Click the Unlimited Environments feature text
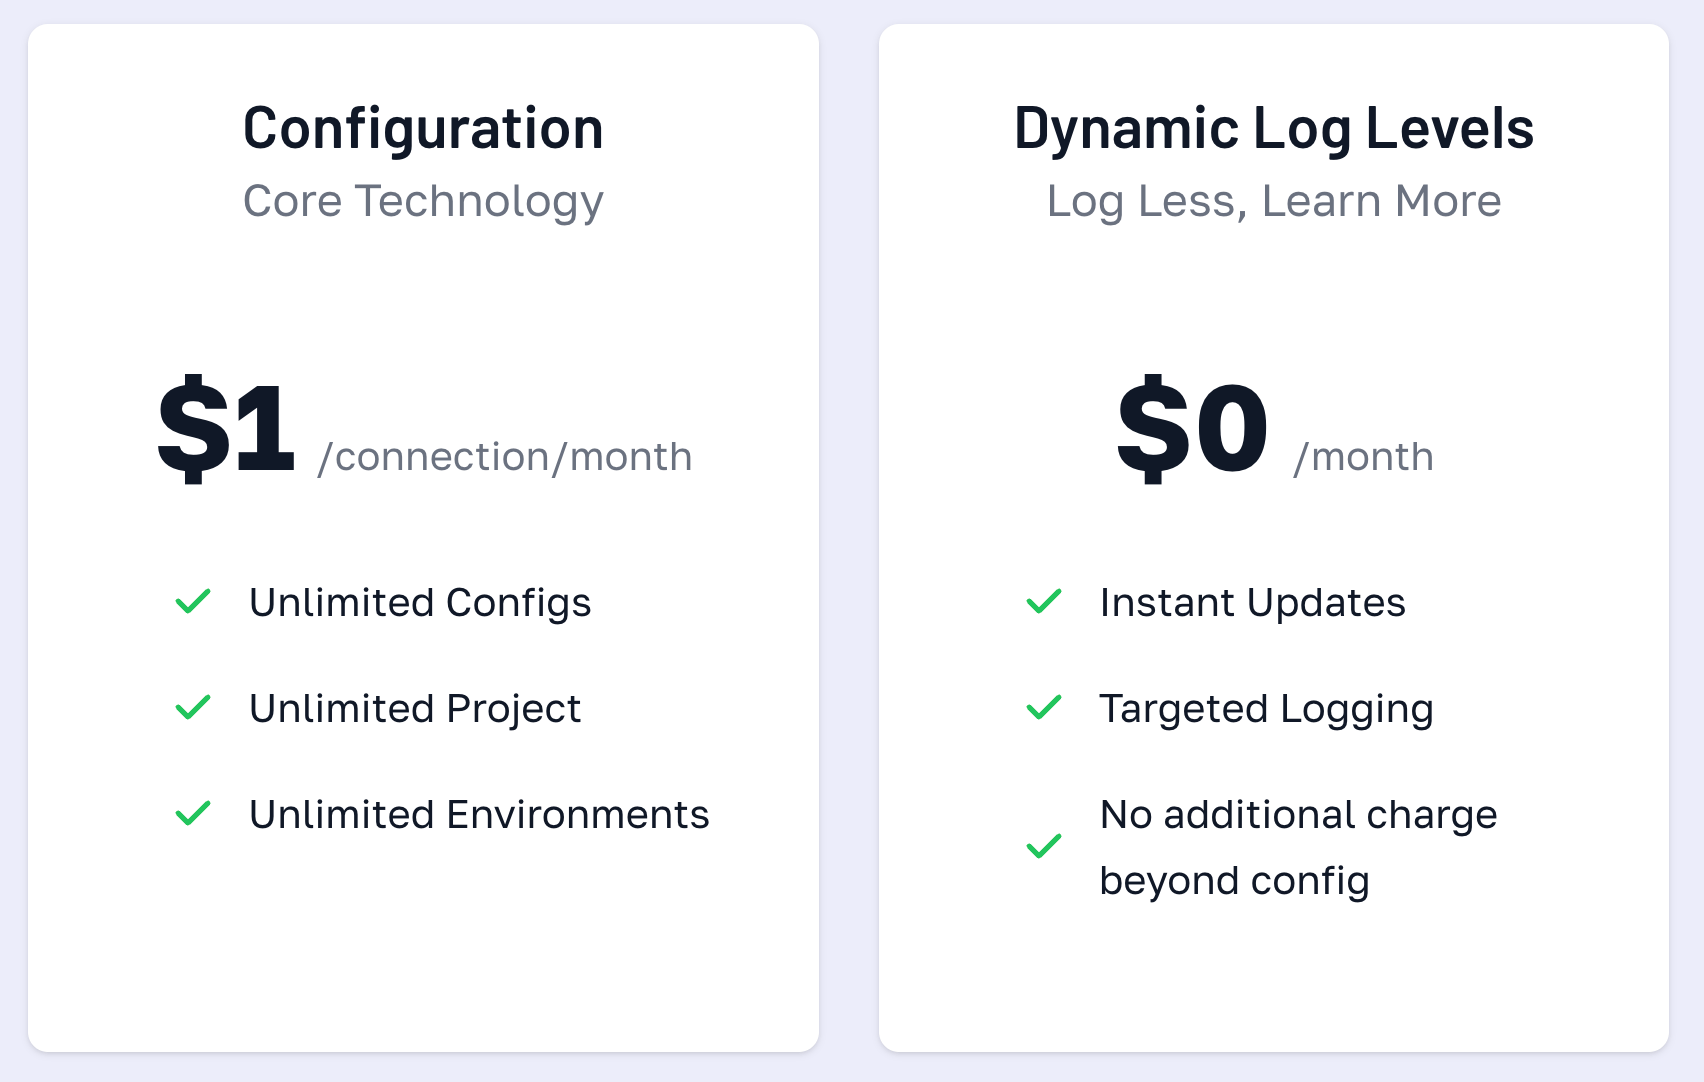The height and width of the screenshot is (1082, 1704). point(479,814)
